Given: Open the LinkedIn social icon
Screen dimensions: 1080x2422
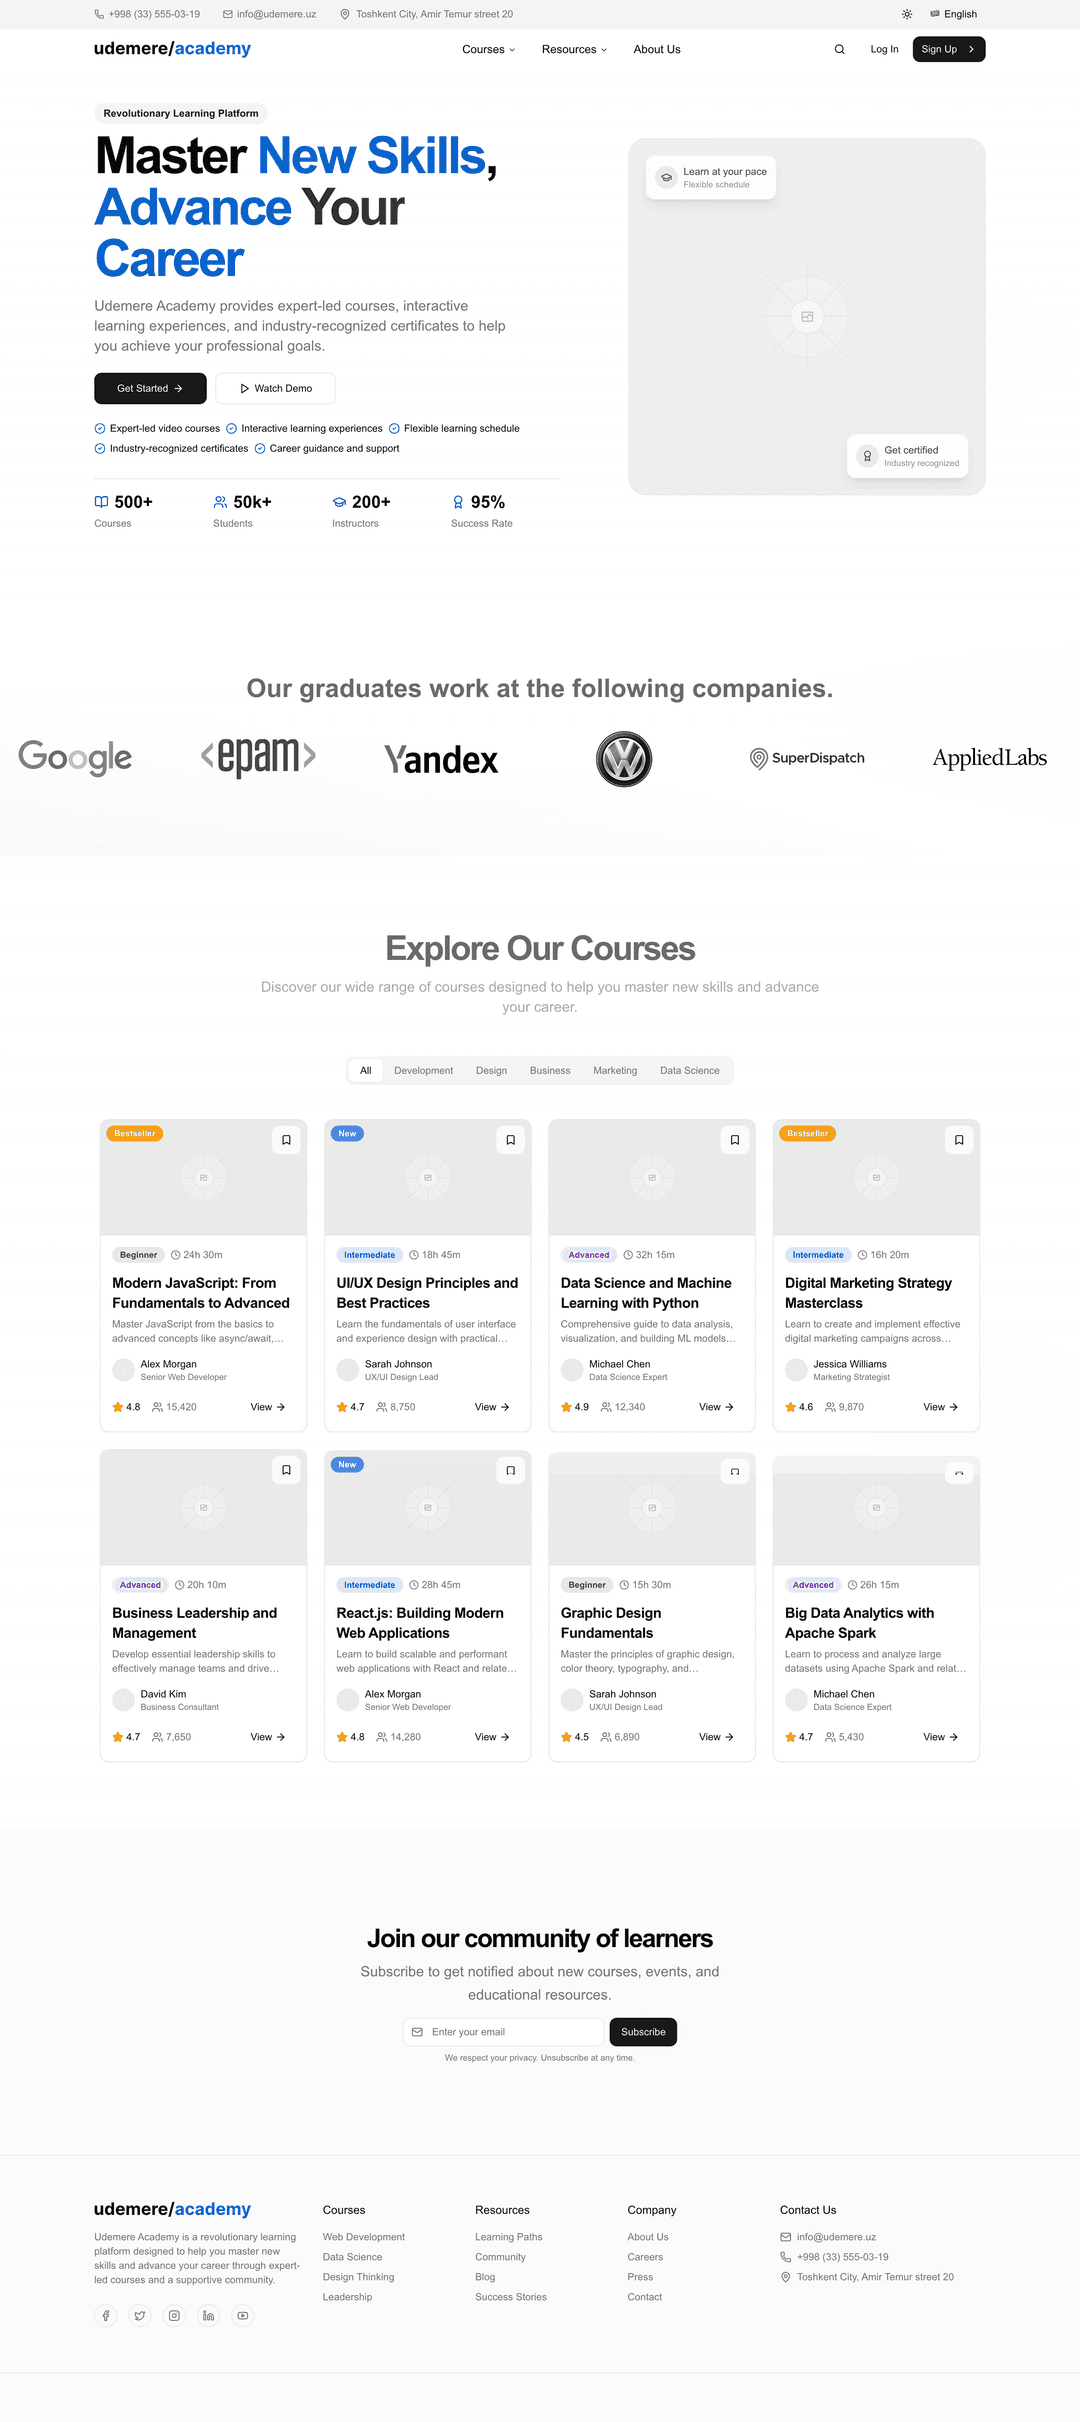Looking at the screenshot, I should pyautogui.click(x=208, y=2315).
